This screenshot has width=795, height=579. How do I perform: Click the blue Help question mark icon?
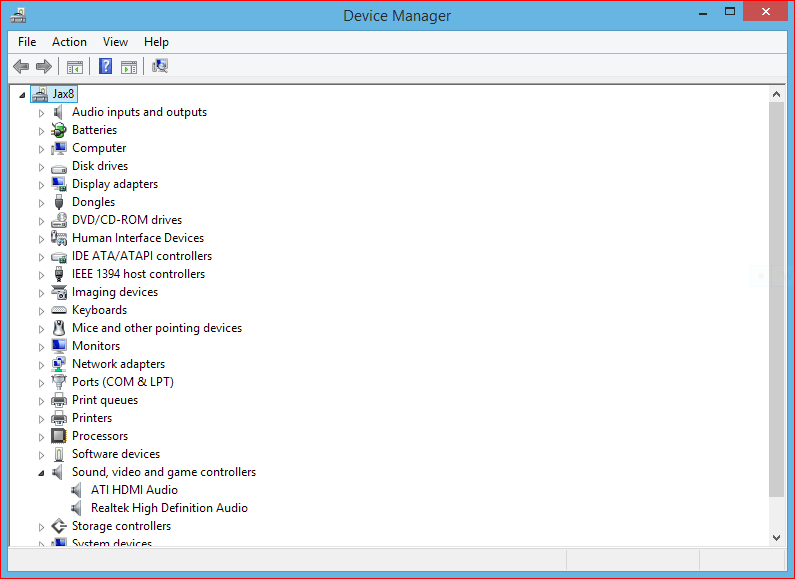point(105,66)
